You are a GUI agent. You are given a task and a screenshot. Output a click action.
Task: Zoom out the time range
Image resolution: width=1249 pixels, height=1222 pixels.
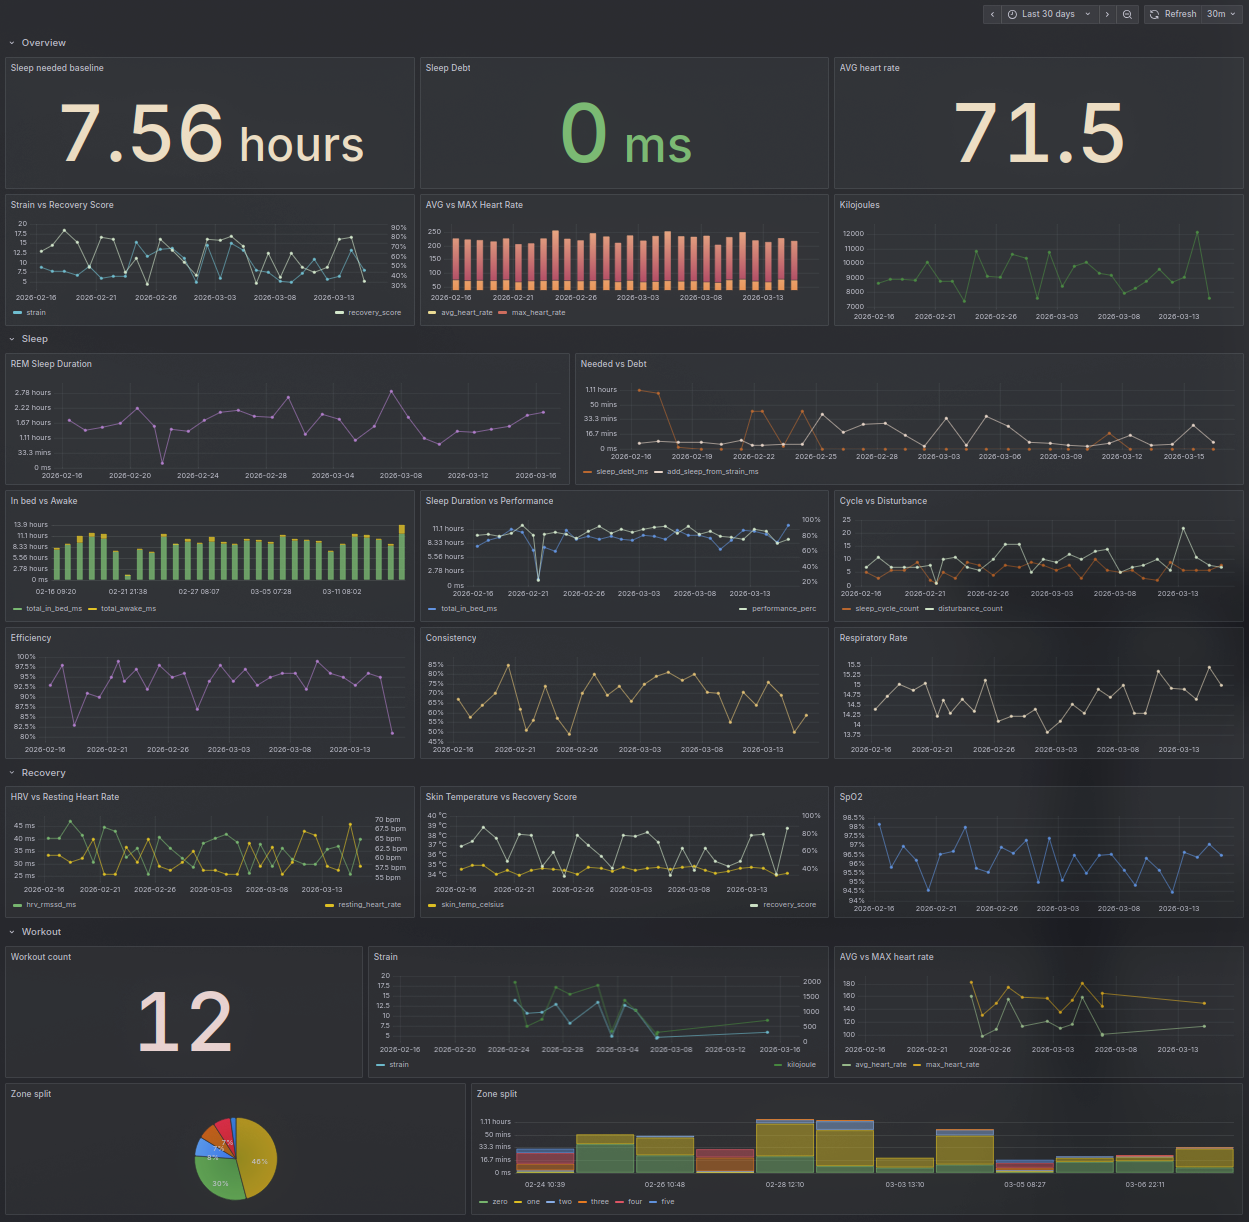click(1127, 14)
